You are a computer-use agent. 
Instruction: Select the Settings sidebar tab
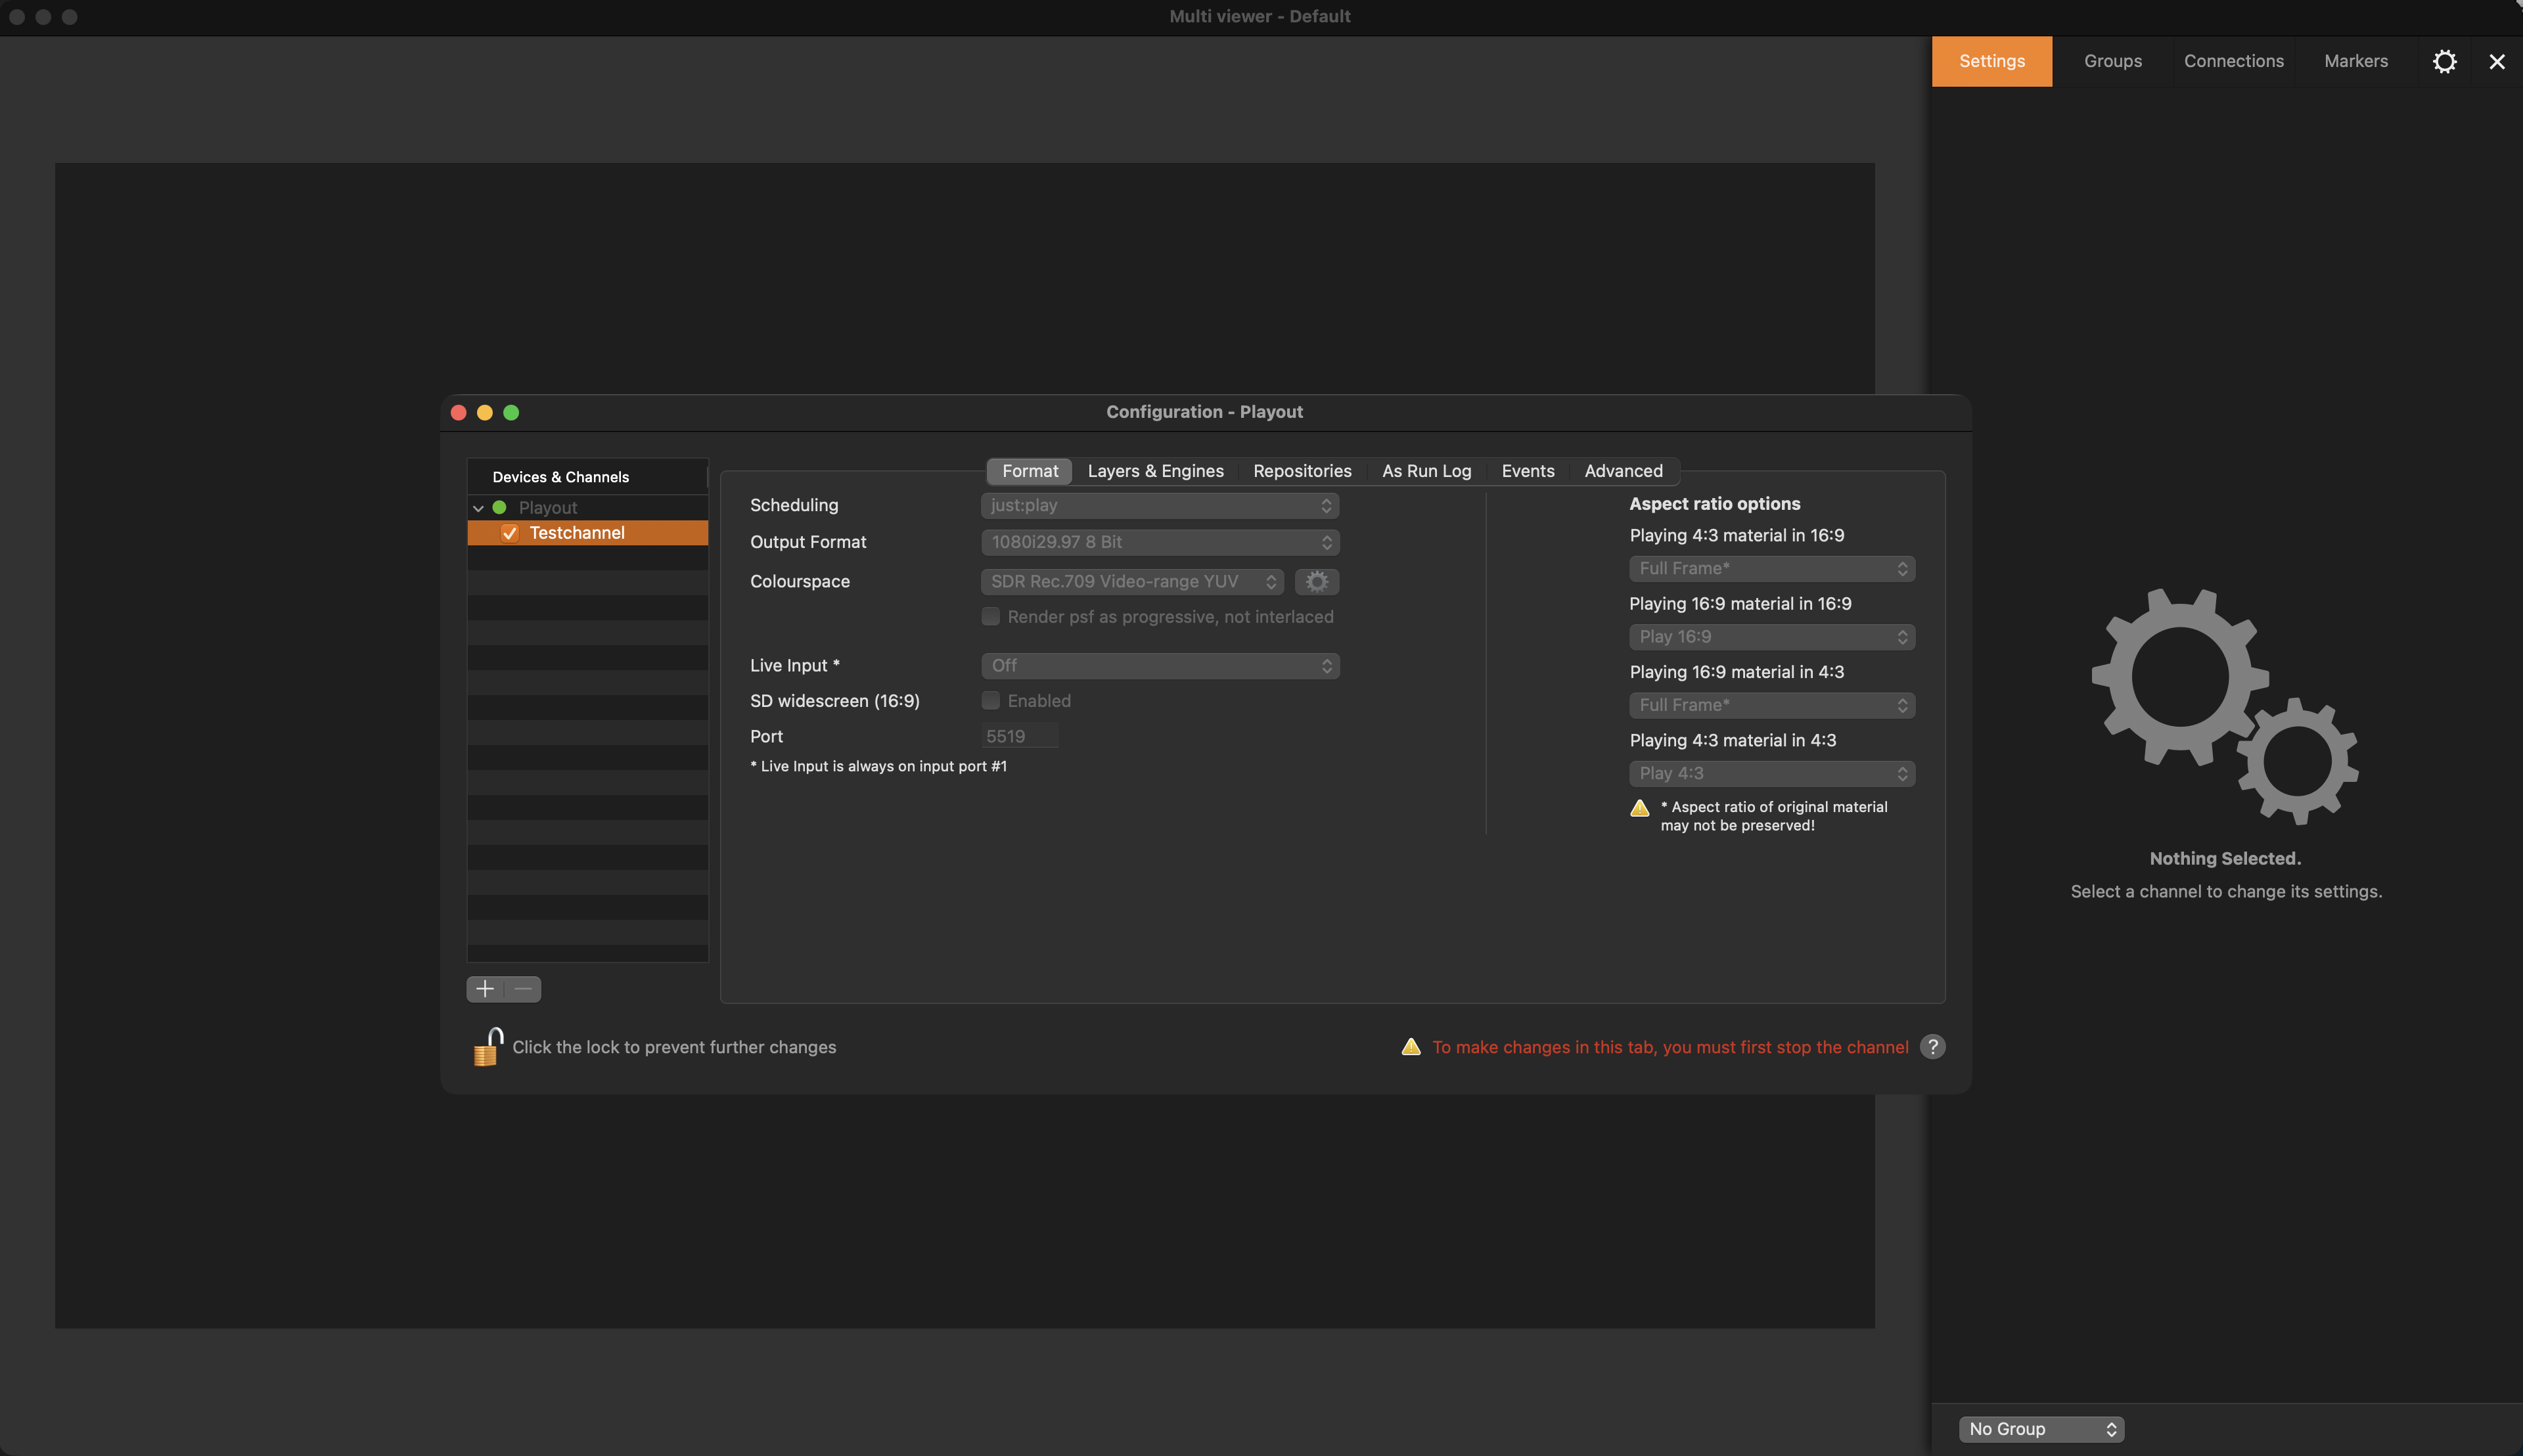[x=1991, y=61]
